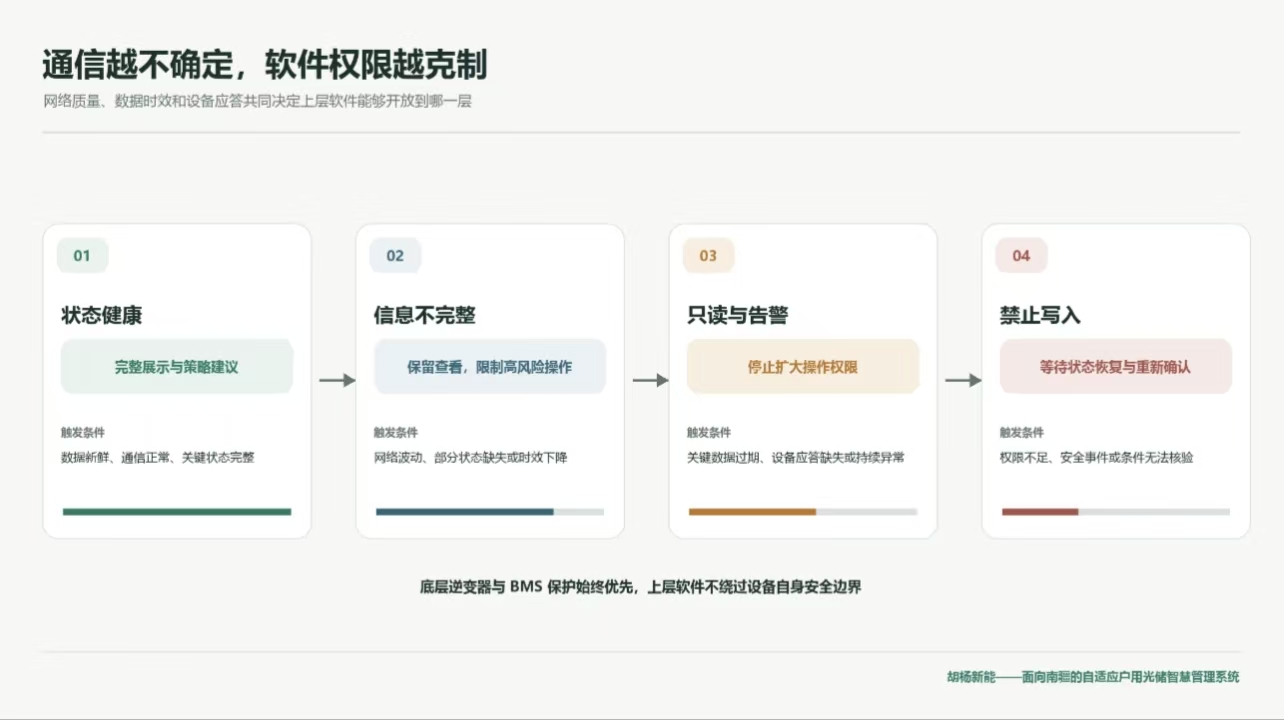Click text 数据新鲜、通信正常、关键状态完整
Image resolution: width=1284 pixels, height=720 pixels.
[158, 457]
